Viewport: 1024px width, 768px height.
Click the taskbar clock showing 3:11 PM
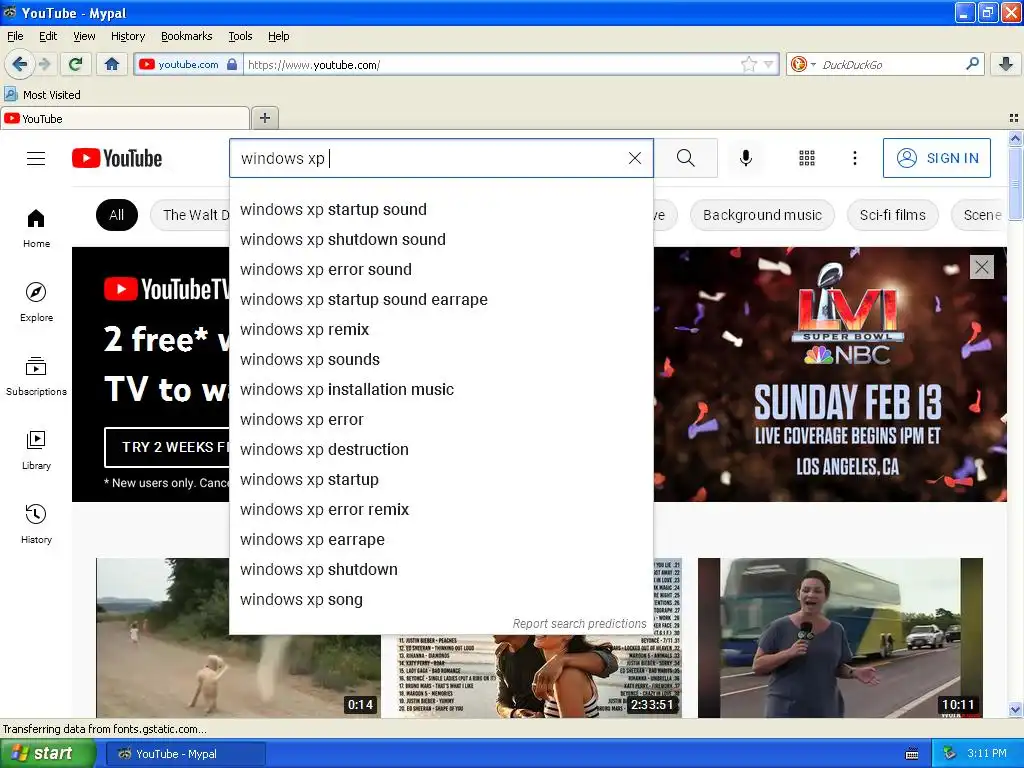tap(986, 754)
